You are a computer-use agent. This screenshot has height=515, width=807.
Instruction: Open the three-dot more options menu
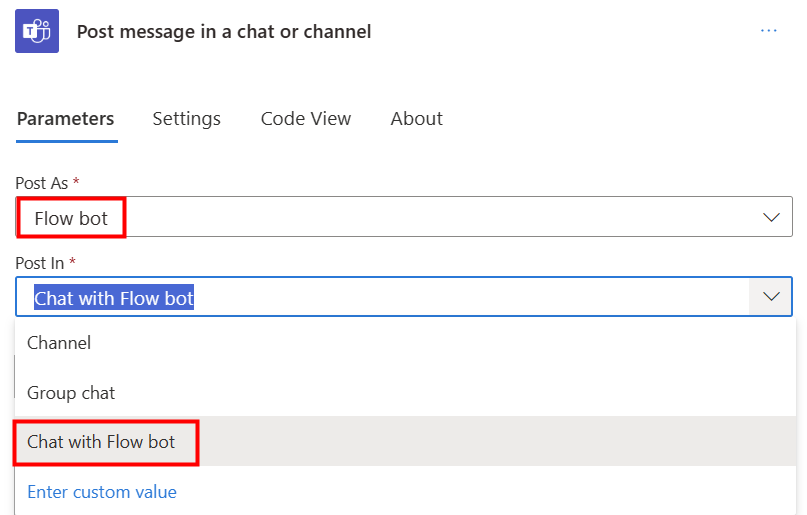coord(768,31)
